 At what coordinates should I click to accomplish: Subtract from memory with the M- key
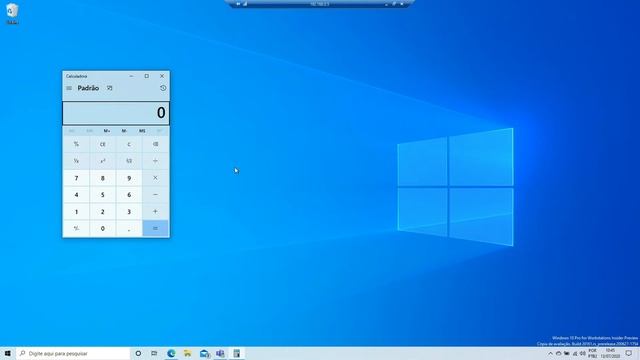[124, 131]
